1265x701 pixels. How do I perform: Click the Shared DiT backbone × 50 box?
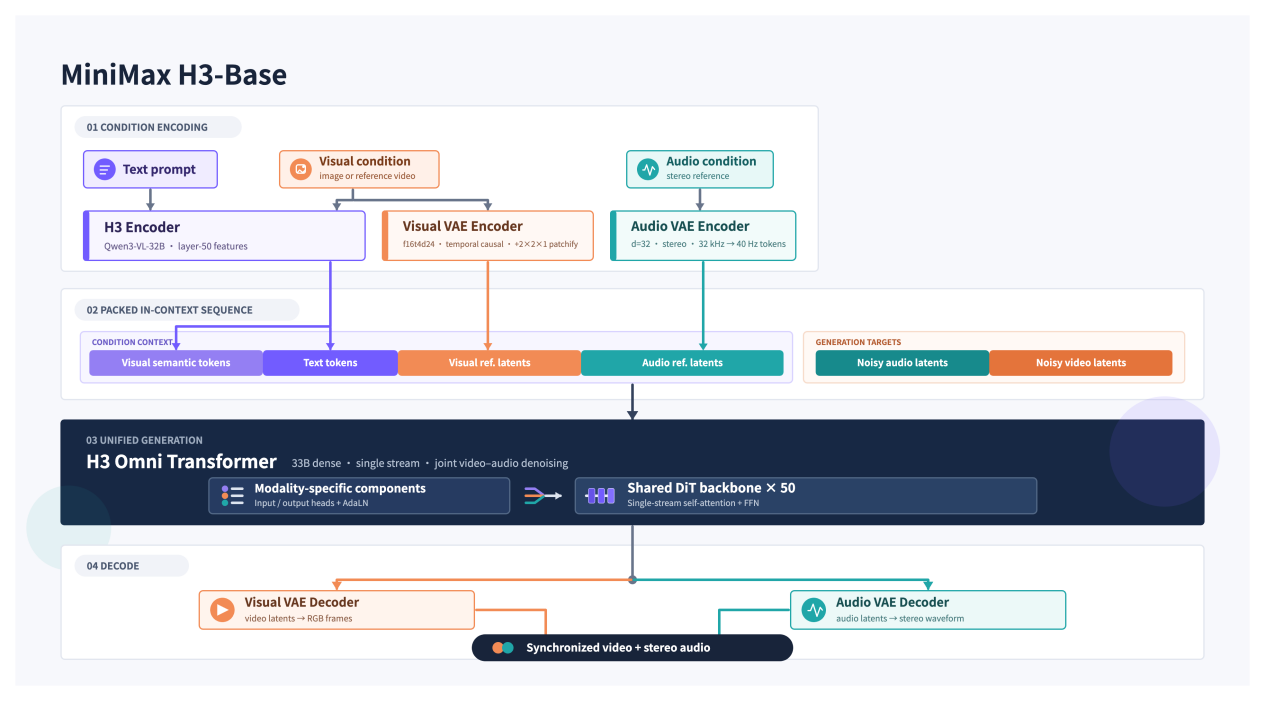[806, 495]
